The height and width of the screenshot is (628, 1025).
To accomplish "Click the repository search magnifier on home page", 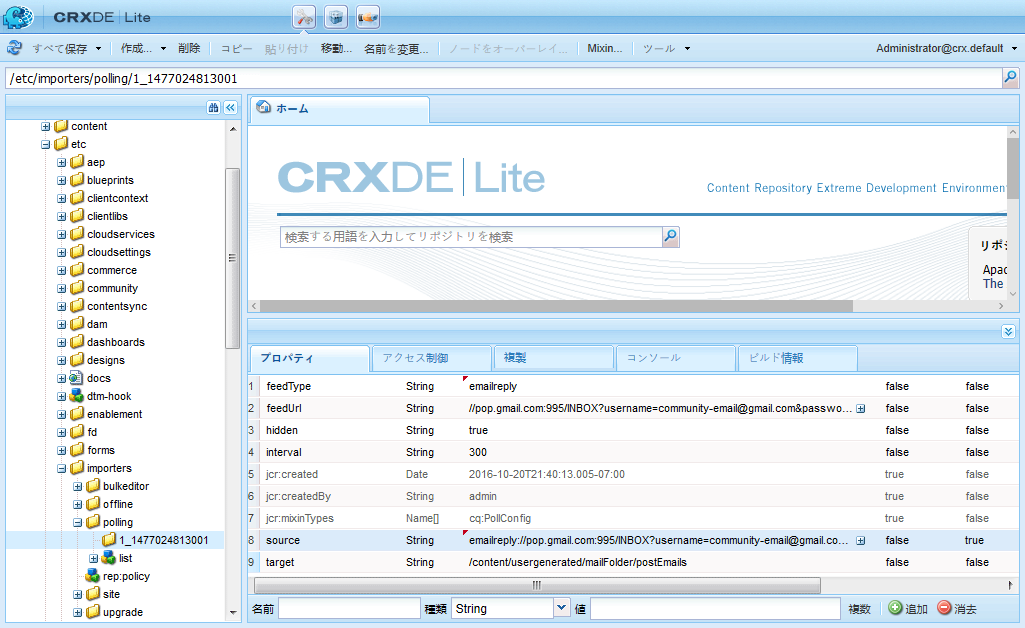I will pos(671,237).
